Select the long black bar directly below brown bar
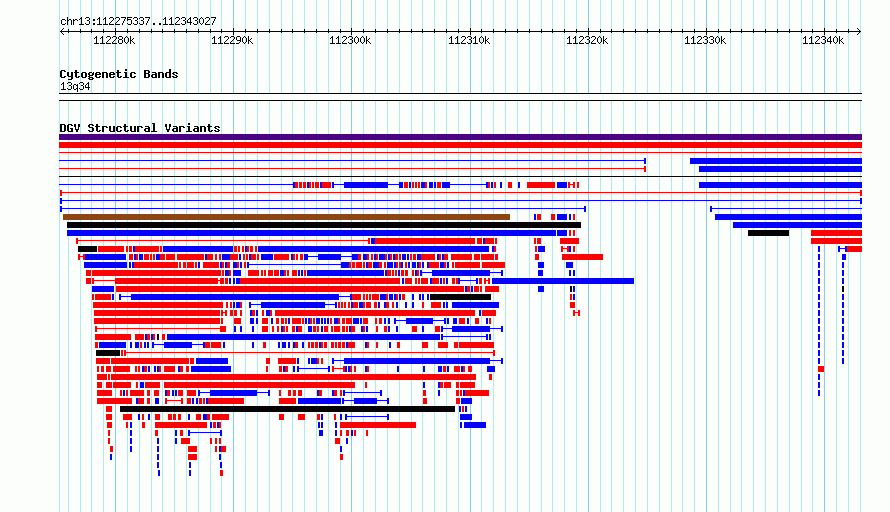The image size is (890, 512). click(x=324, y=225)
